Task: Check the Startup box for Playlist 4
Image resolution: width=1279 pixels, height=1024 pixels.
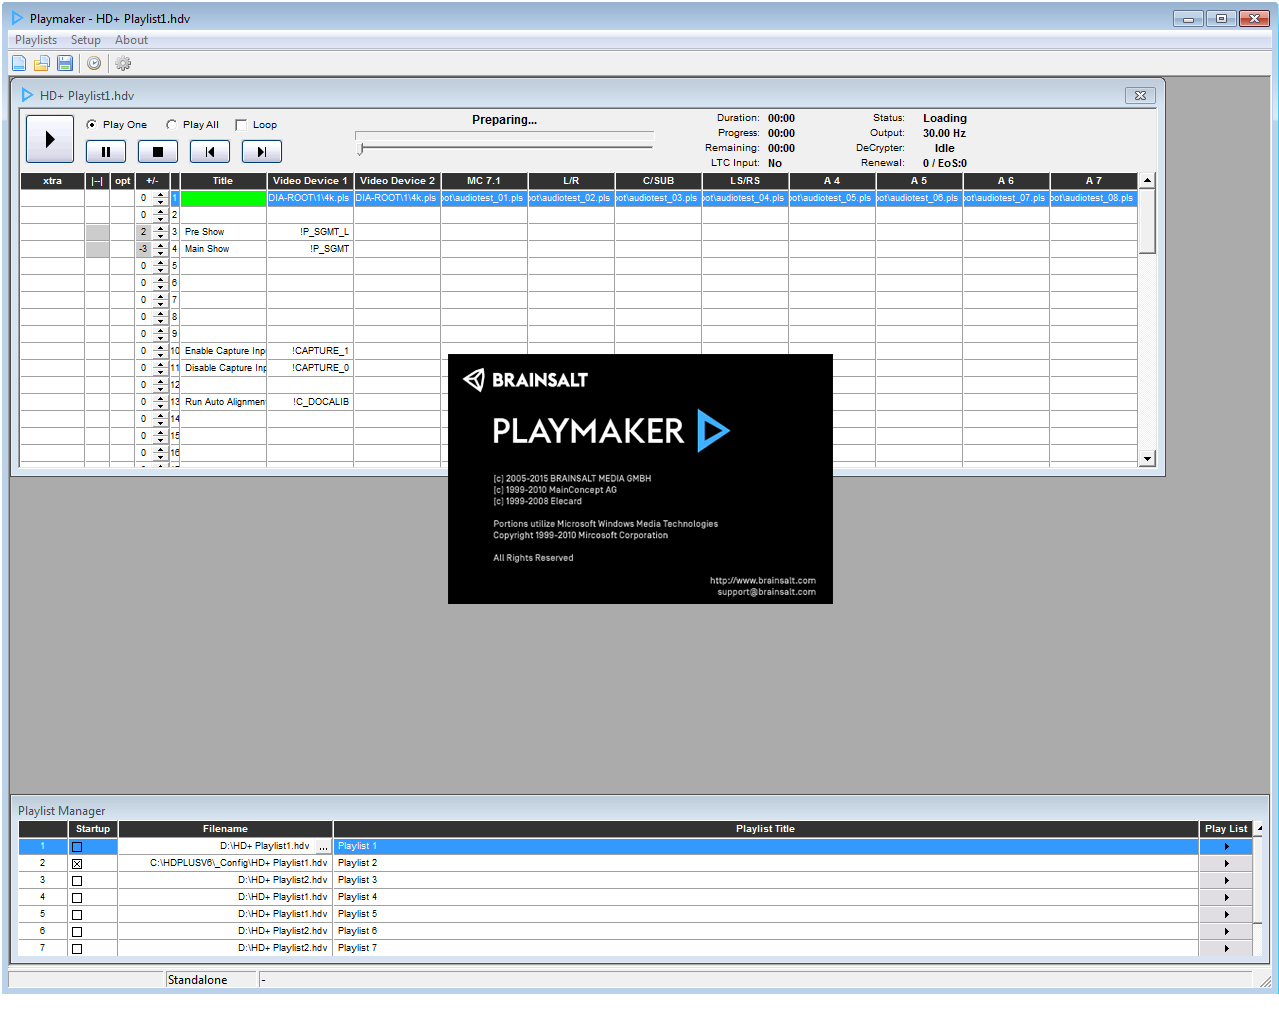Action: tap(77, 898)
